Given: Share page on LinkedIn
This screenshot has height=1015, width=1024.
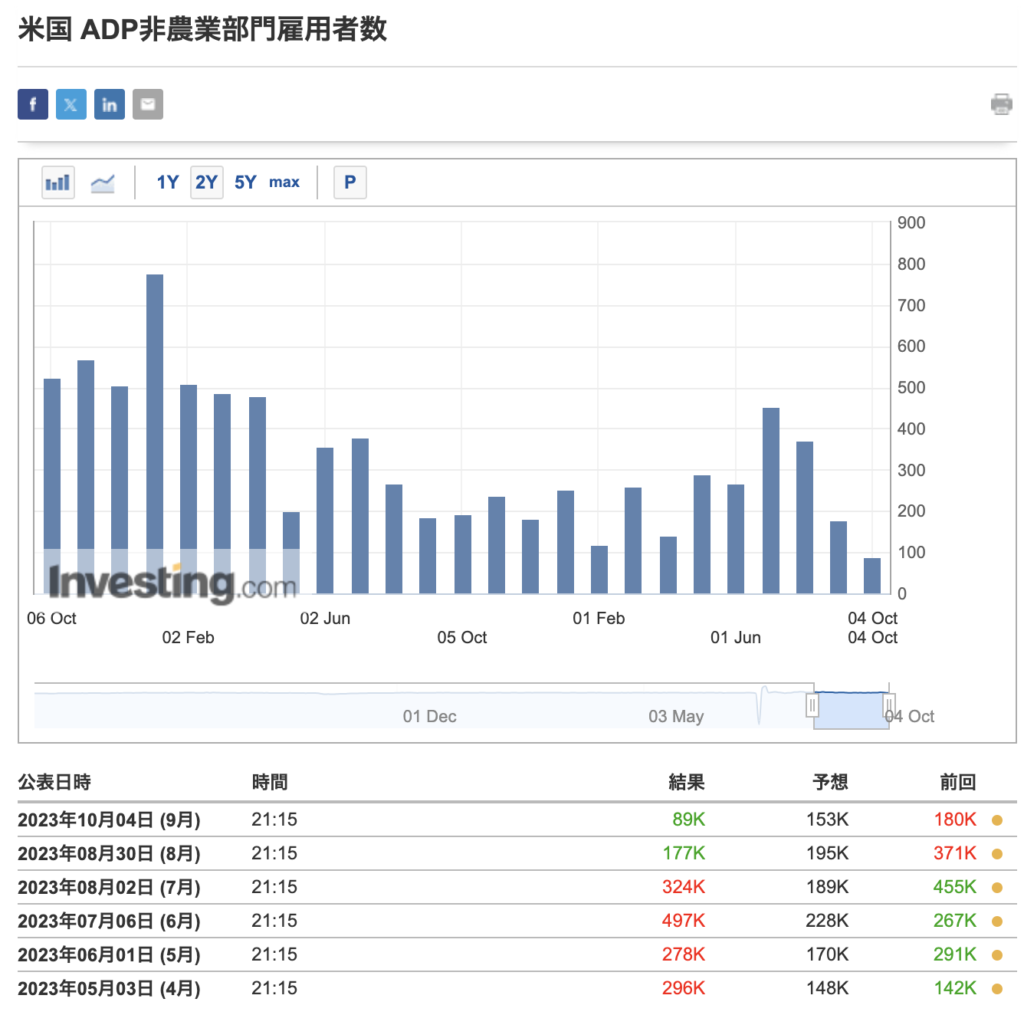Looking at the screenshot, I should click(x=110, y=105).
